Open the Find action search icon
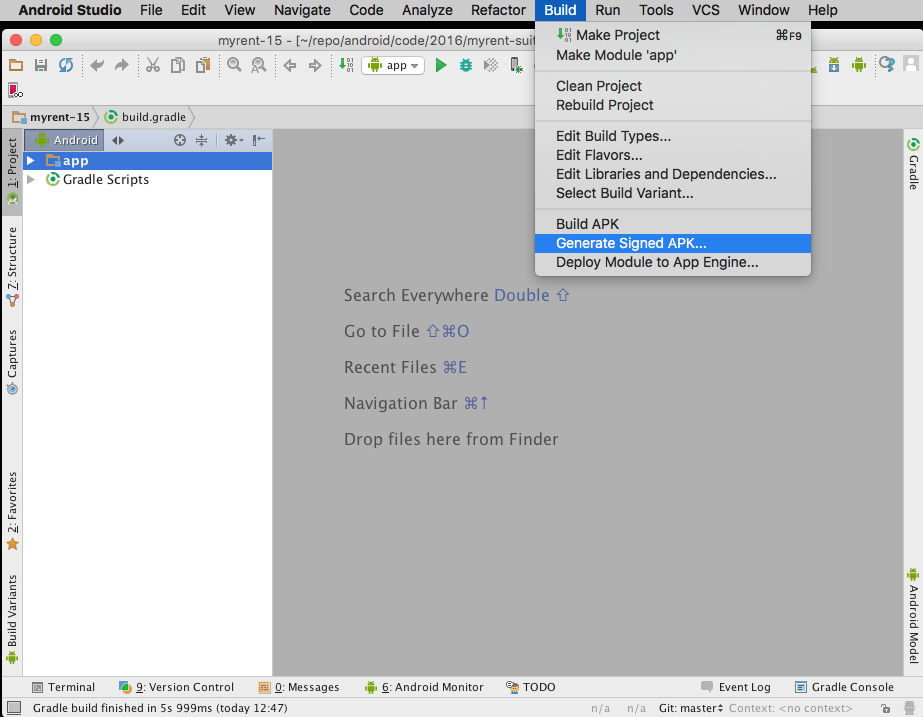 [885, 64]
